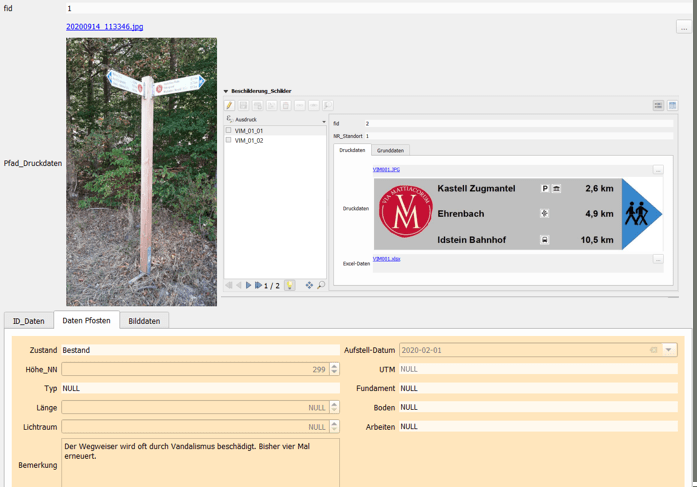Open the VIM001.JPG link
697x487 pixels.
click(x=386, y=169)
